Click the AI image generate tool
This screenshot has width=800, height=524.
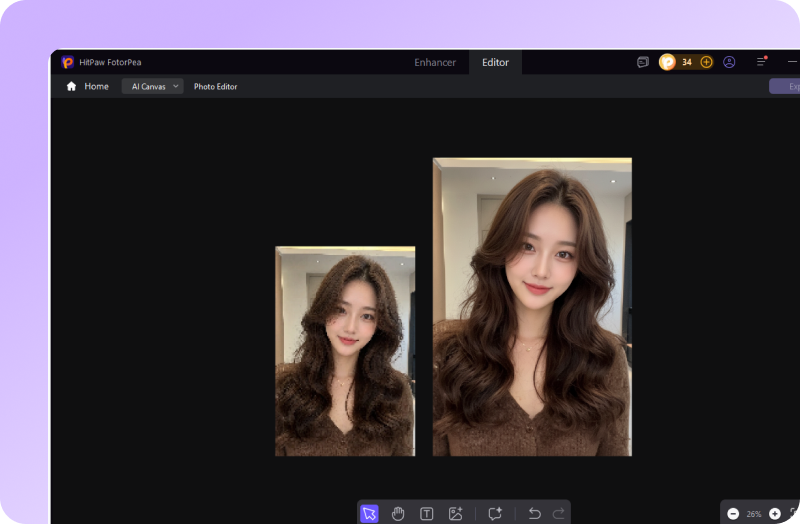pyautogui.click(x=455, y=513)
